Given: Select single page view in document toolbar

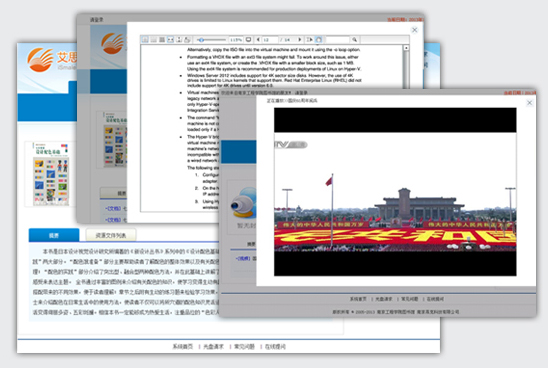Looking at the screenshot, I should click(145, 39).
